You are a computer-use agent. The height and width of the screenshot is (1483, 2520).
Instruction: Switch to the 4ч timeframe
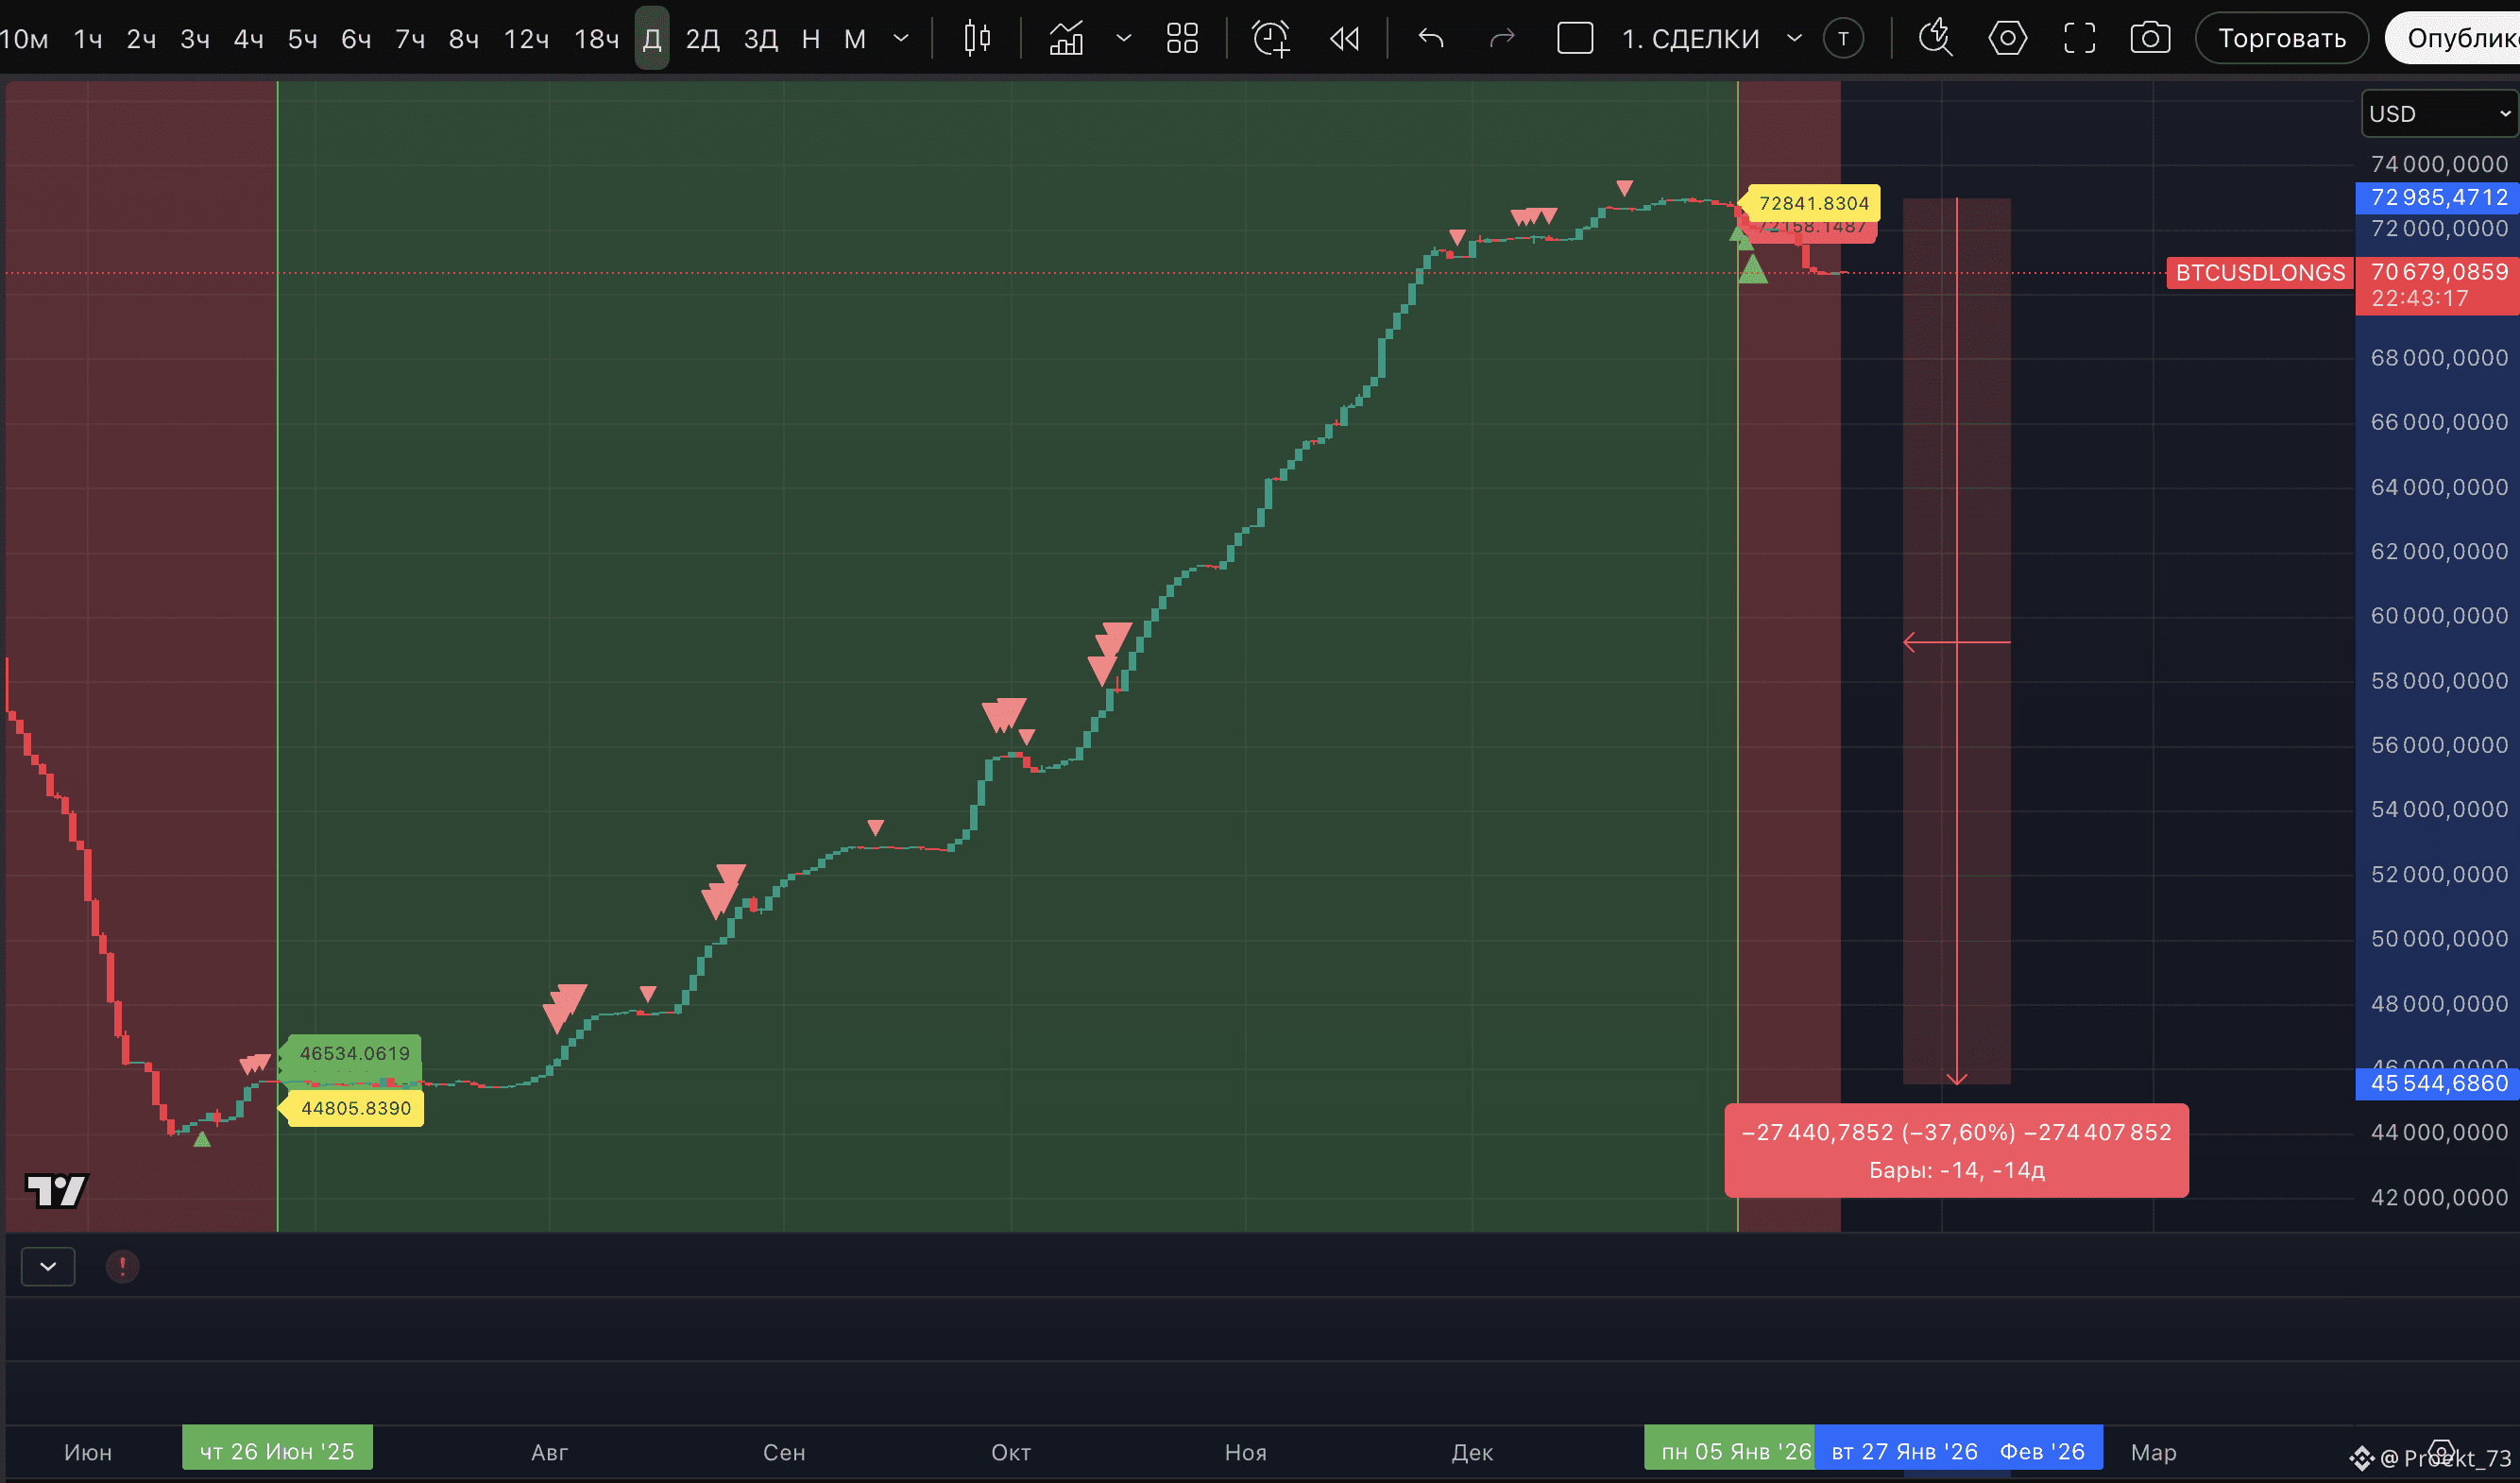(x=248, y=39)
